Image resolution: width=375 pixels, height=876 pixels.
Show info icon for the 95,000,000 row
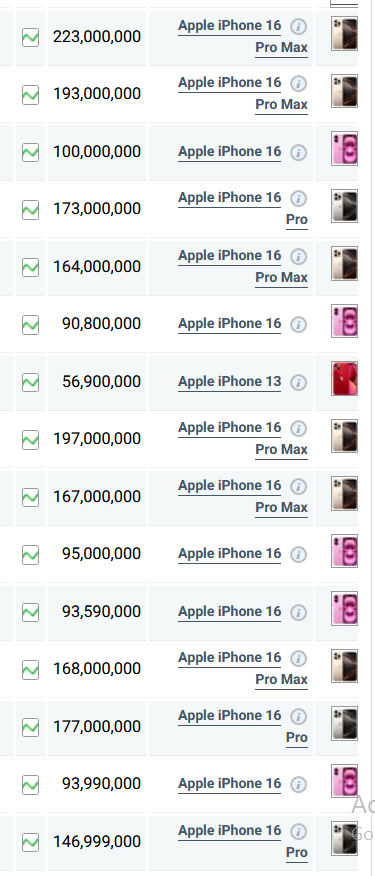click(x=299, y=555)
